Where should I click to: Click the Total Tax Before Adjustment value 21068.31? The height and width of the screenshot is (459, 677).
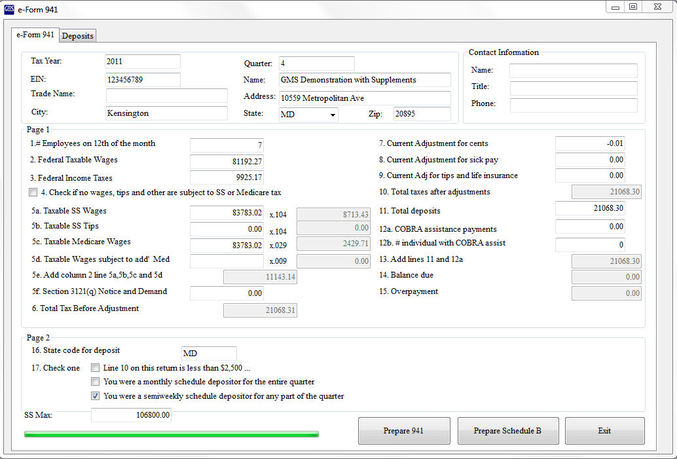260,310
